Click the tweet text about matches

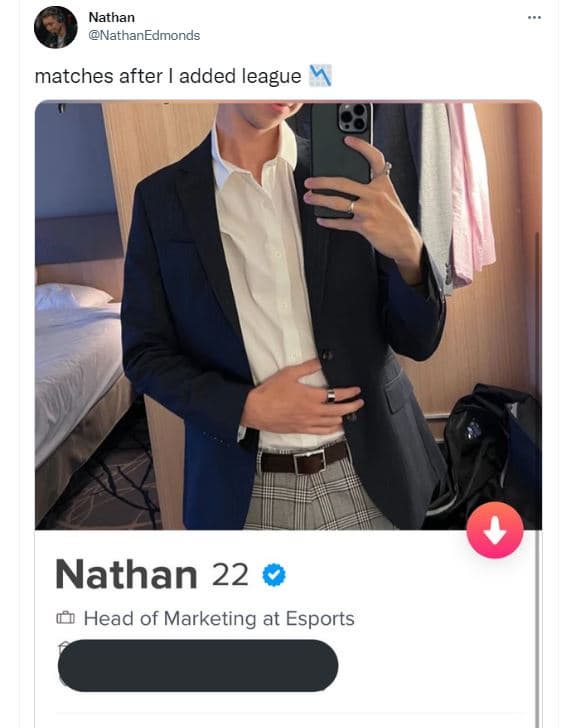[168, 76]
